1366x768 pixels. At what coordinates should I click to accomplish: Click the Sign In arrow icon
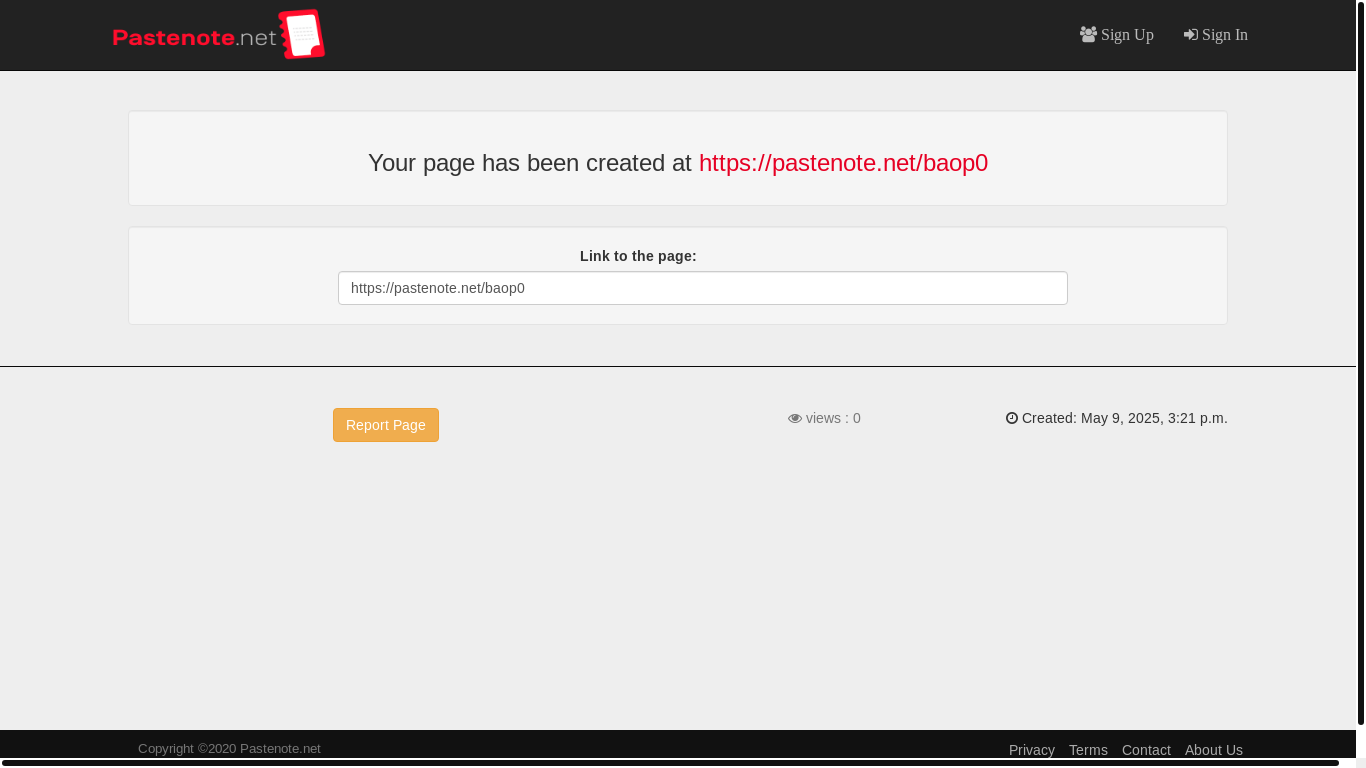point(1191,34)
